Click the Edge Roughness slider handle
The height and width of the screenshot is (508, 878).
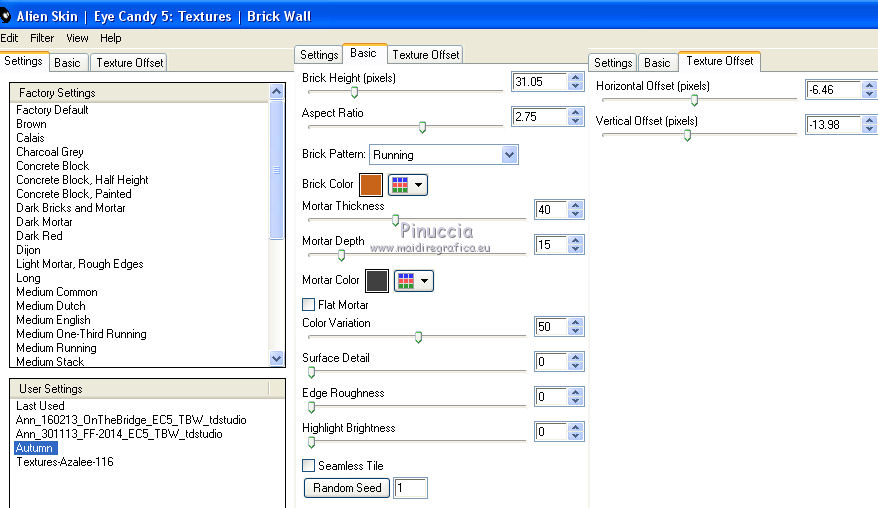(x=311, y=407)
